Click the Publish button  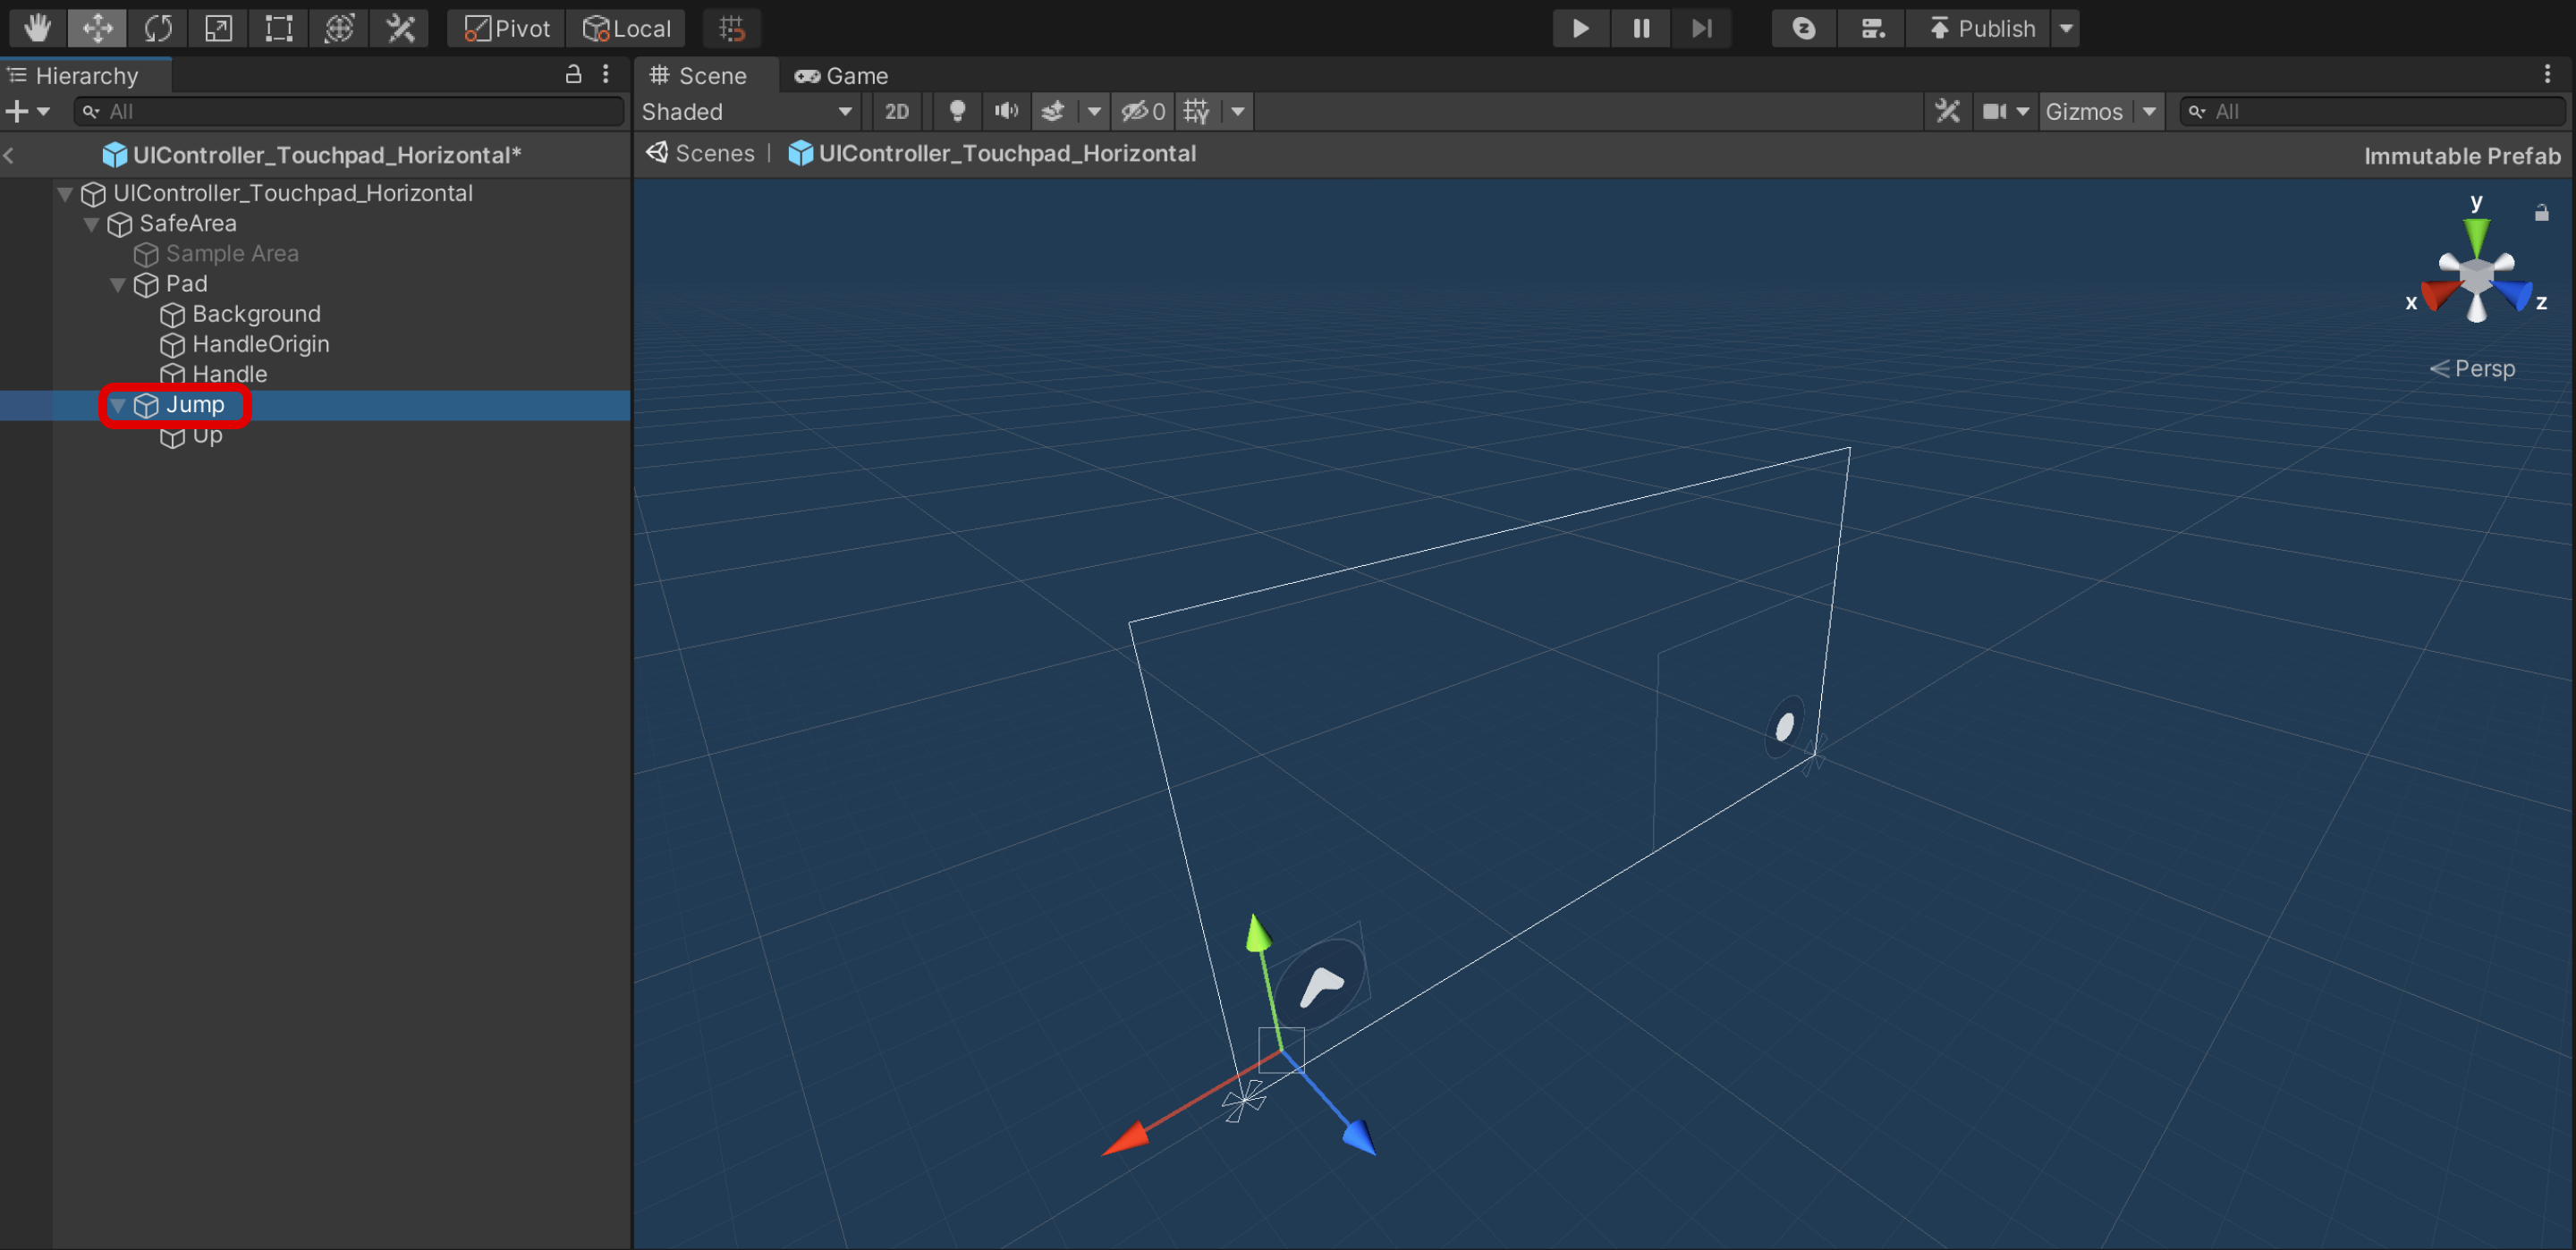1981,28
